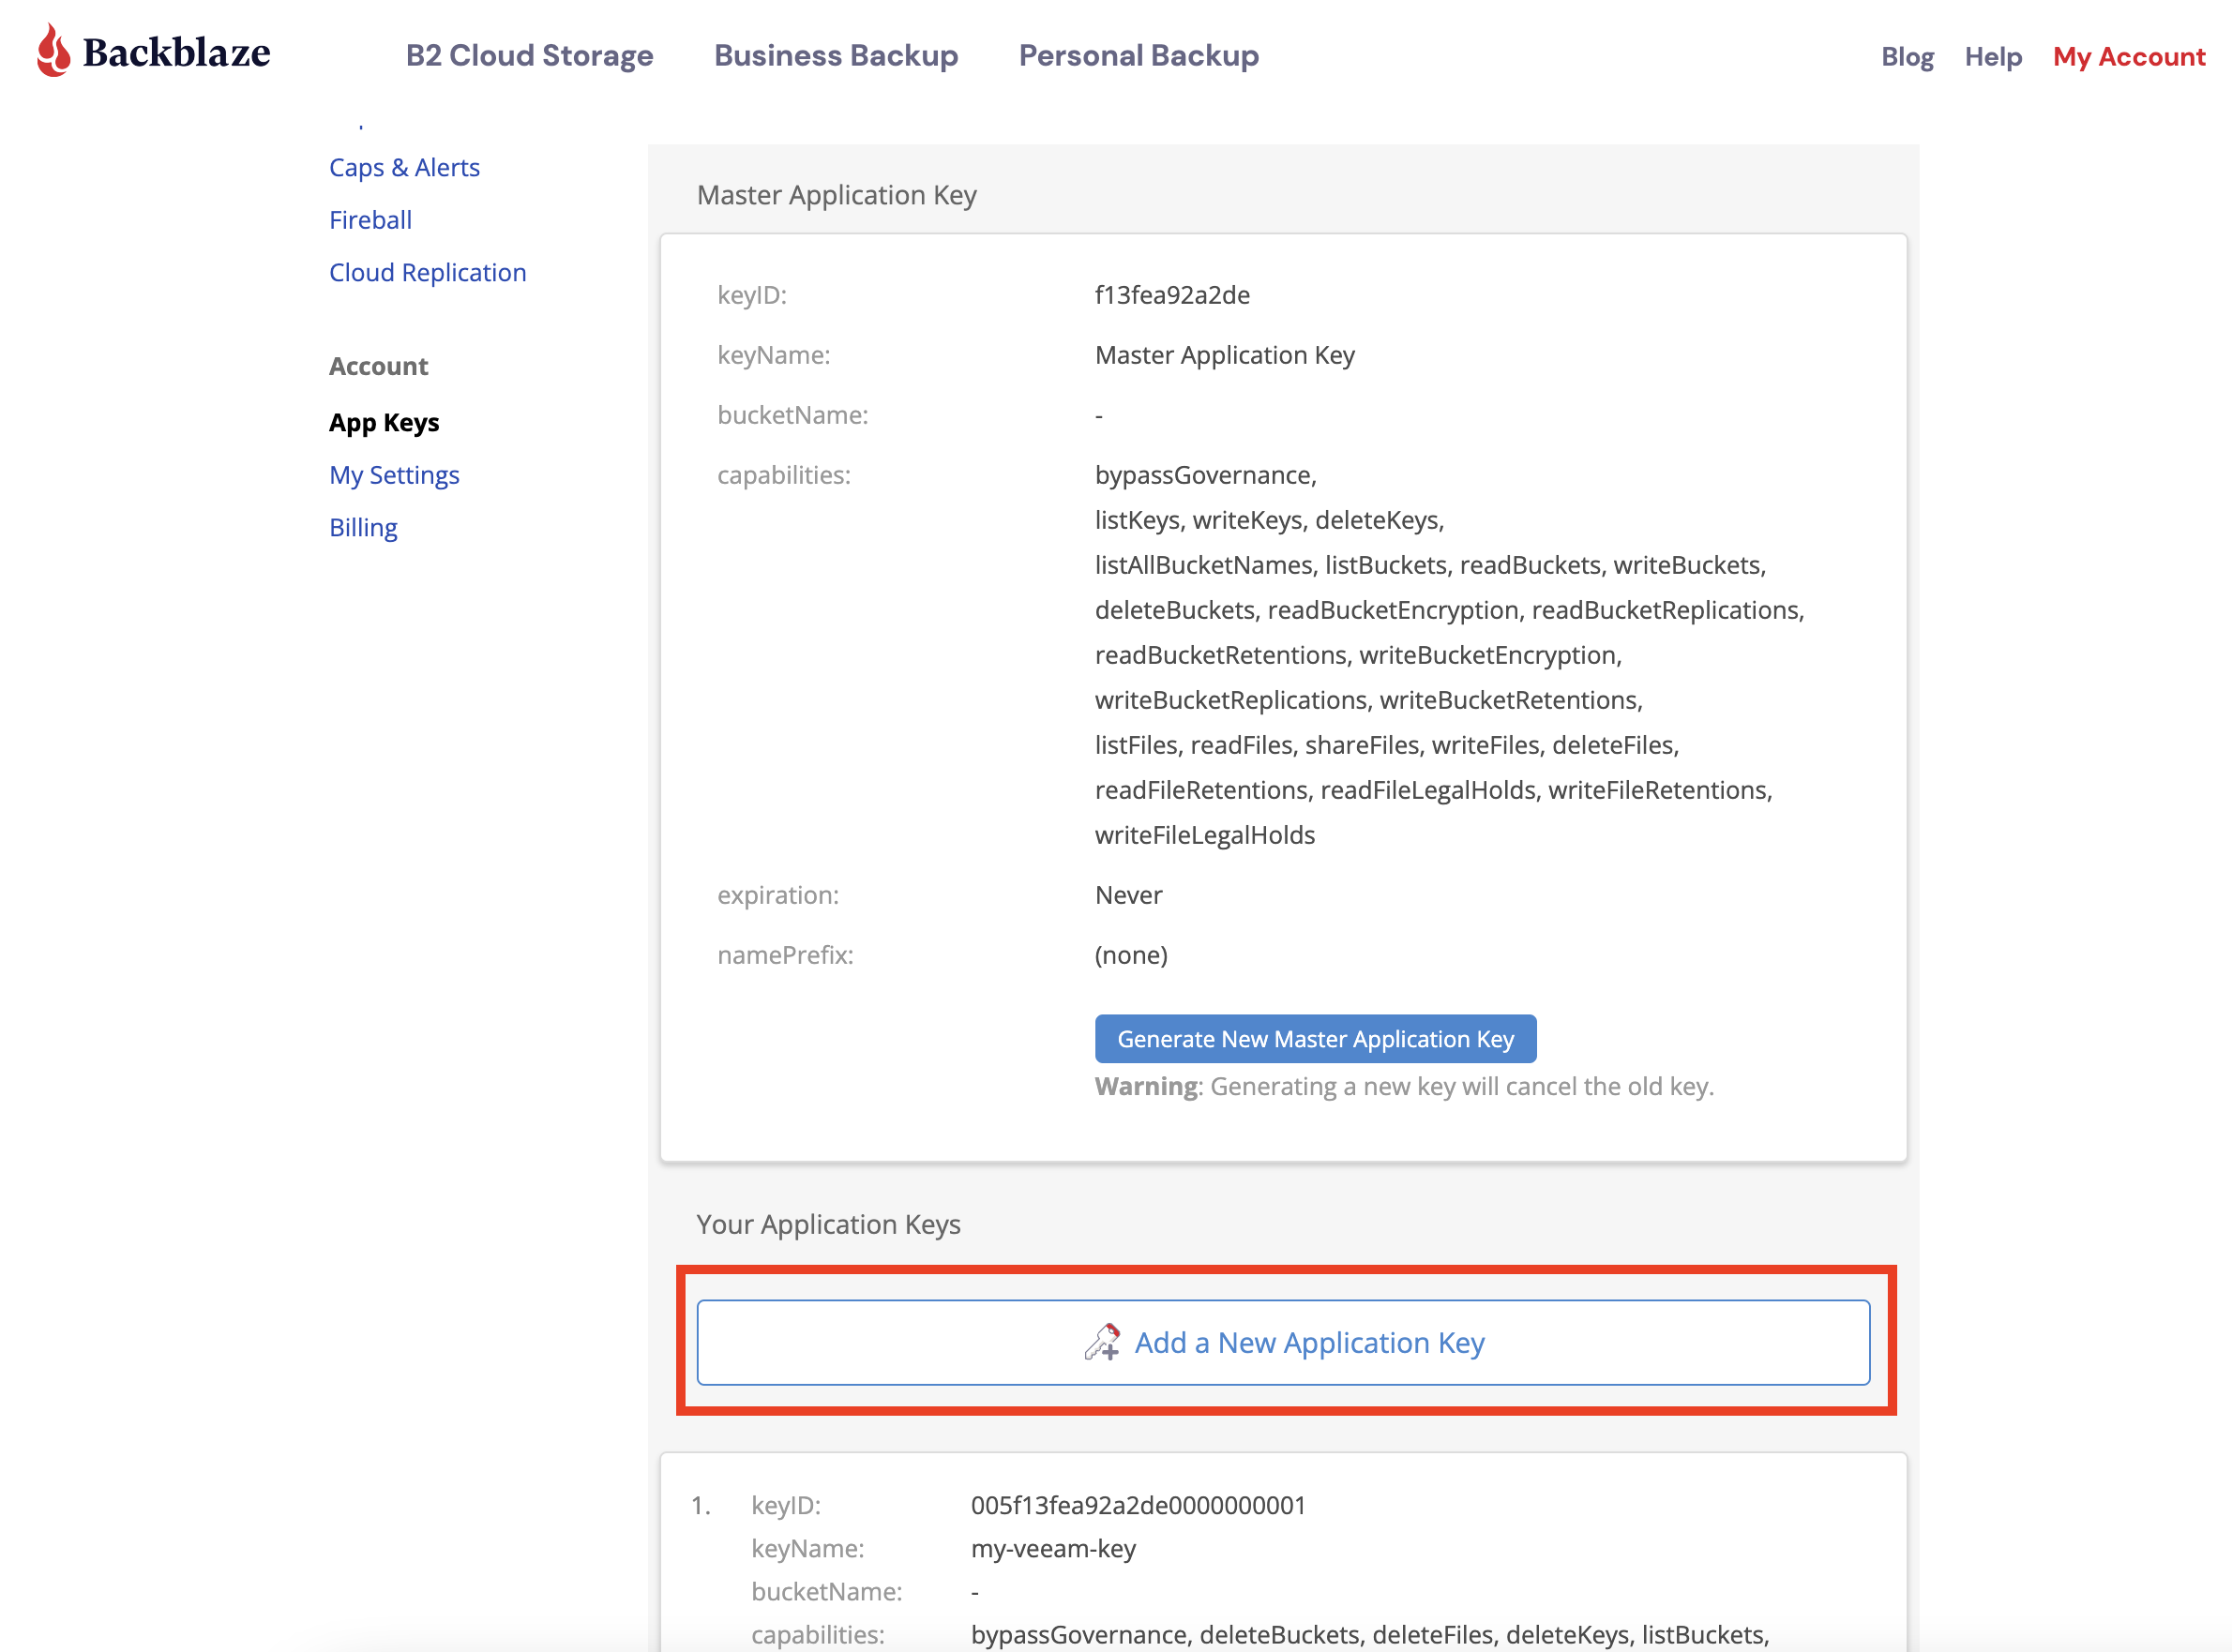Select keyName value Master Application Key

1225,355
